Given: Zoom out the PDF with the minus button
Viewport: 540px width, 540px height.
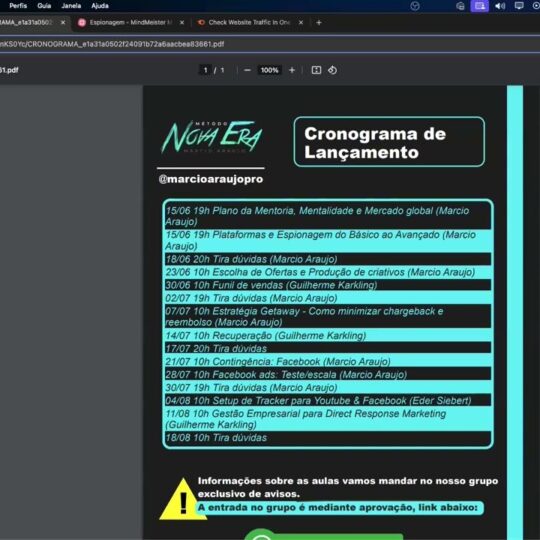Looking at the screenshot, I should (247, 70).
